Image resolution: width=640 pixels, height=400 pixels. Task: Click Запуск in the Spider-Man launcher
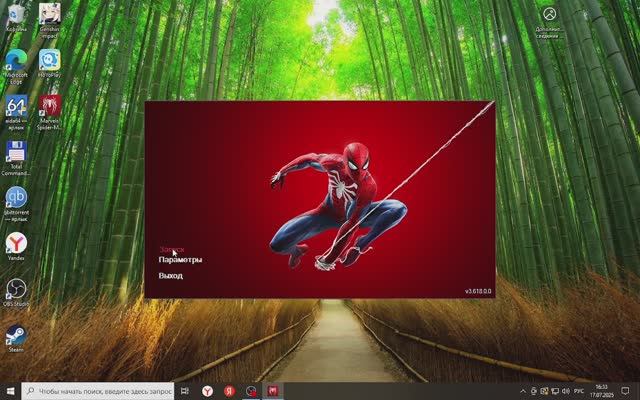tap(172, 249)
